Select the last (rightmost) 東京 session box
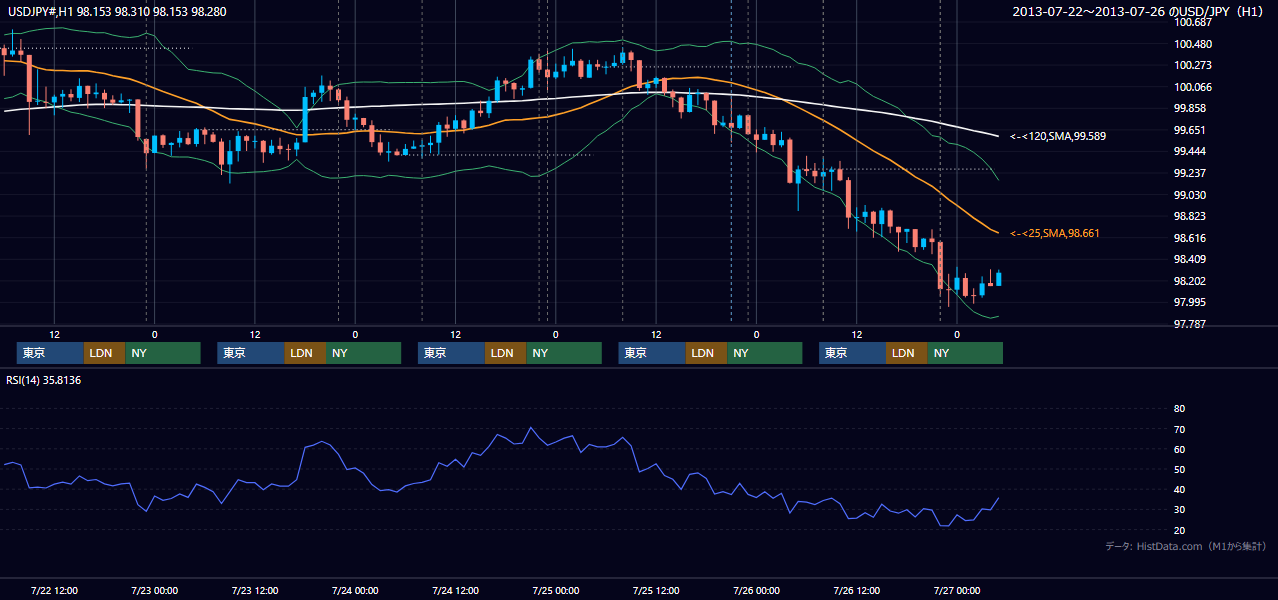The image size is (1278, 600). coord(852,353)
